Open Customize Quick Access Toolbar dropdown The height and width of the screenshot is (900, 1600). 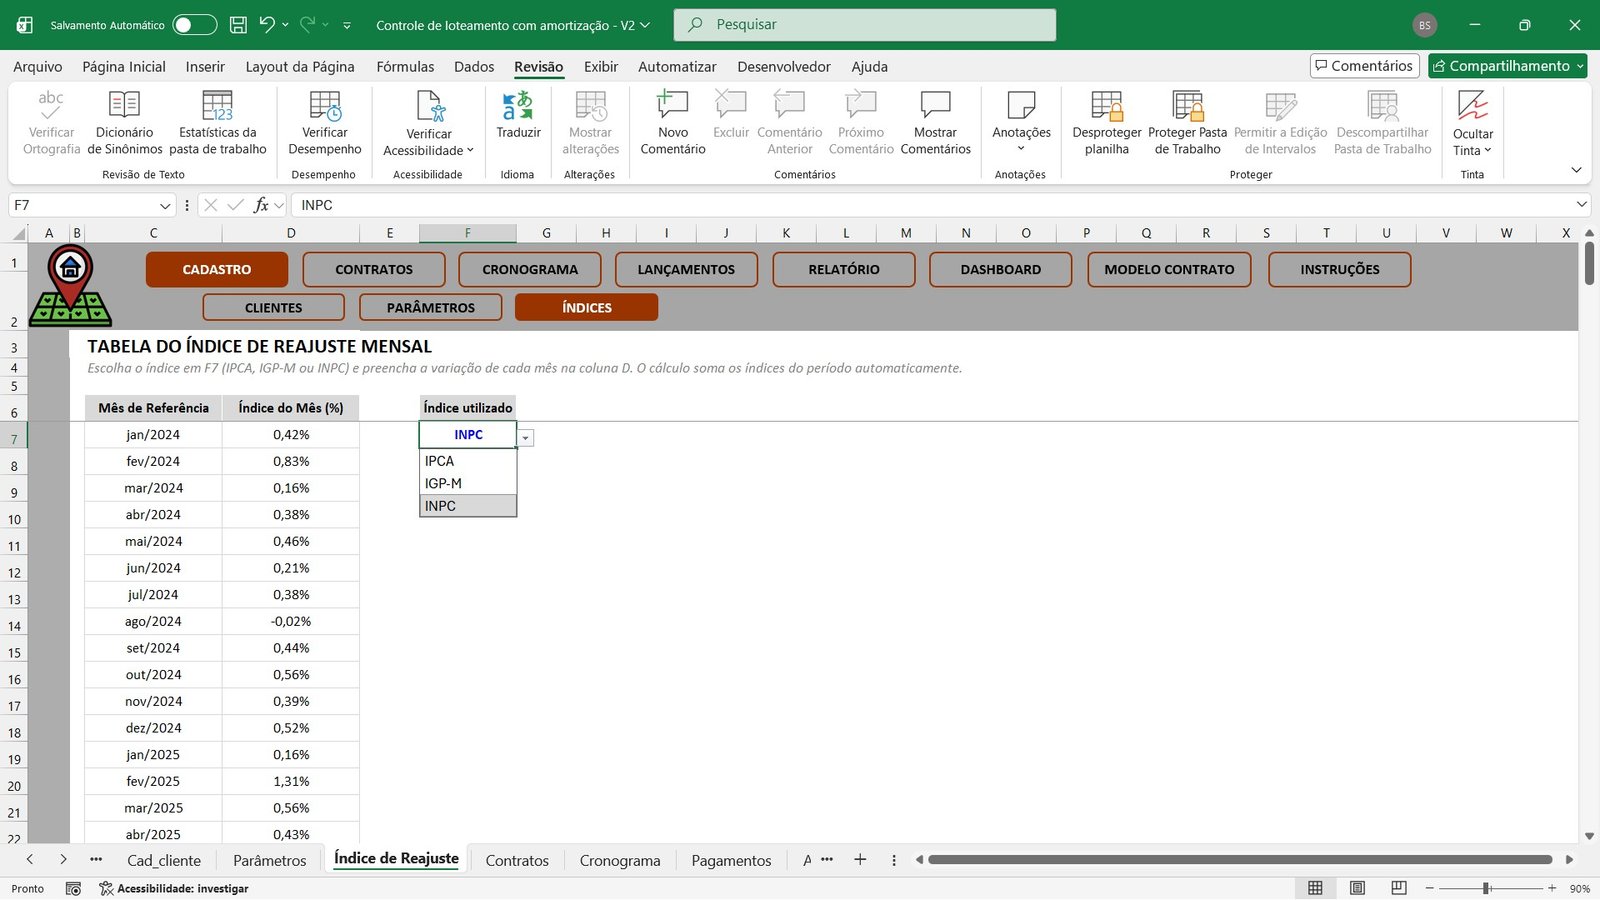[347, 25]
